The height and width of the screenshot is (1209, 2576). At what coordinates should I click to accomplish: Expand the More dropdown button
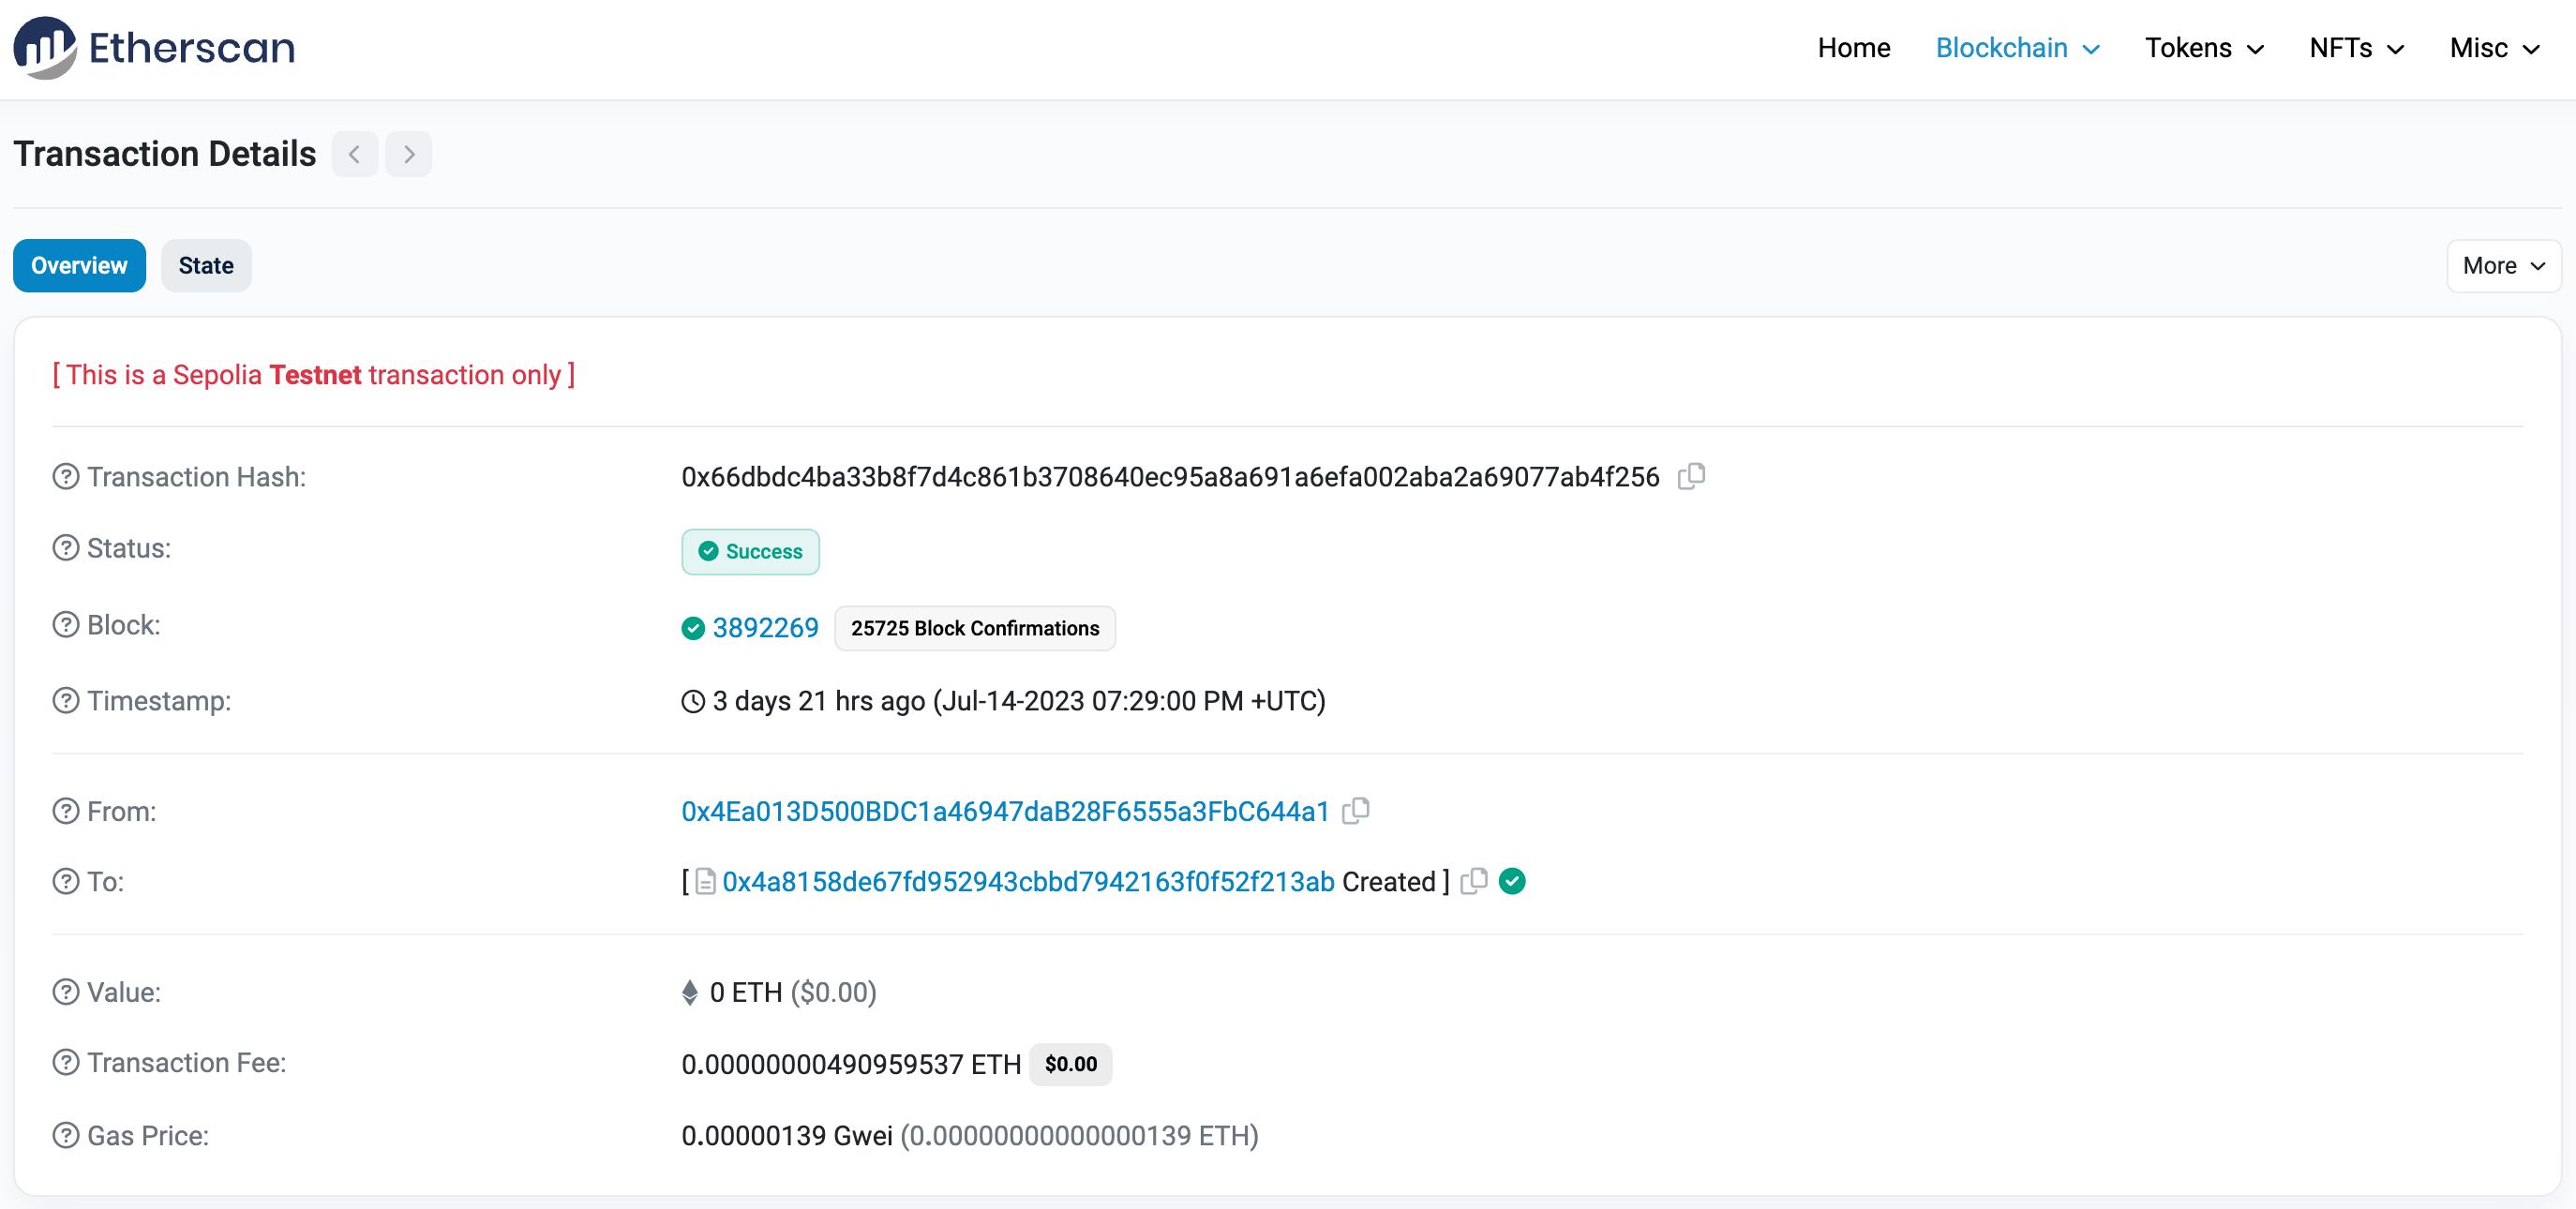pyautogui.click(x=2502, y=266)
